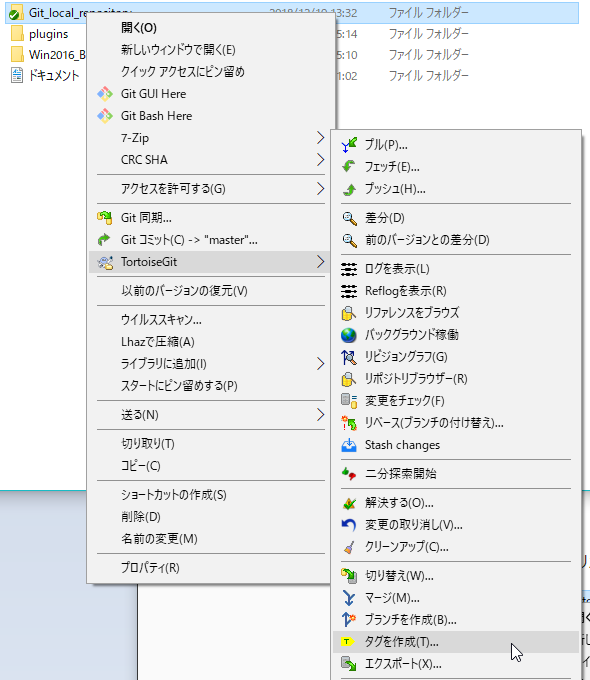Expand the アクセスを許可する submenu arrow

coord(320,189)
